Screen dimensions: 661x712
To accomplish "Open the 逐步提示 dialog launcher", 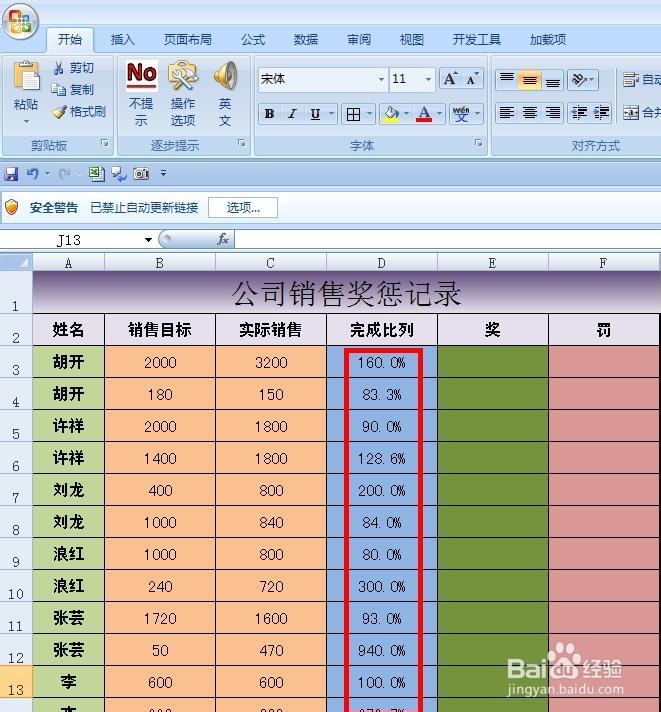I will click(x=242, y=143).
